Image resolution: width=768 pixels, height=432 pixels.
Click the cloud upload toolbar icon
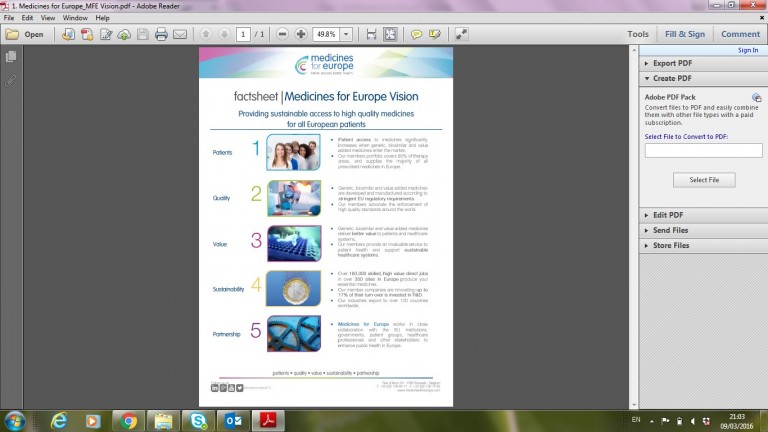pyautogui.click(x=124, y=34)
